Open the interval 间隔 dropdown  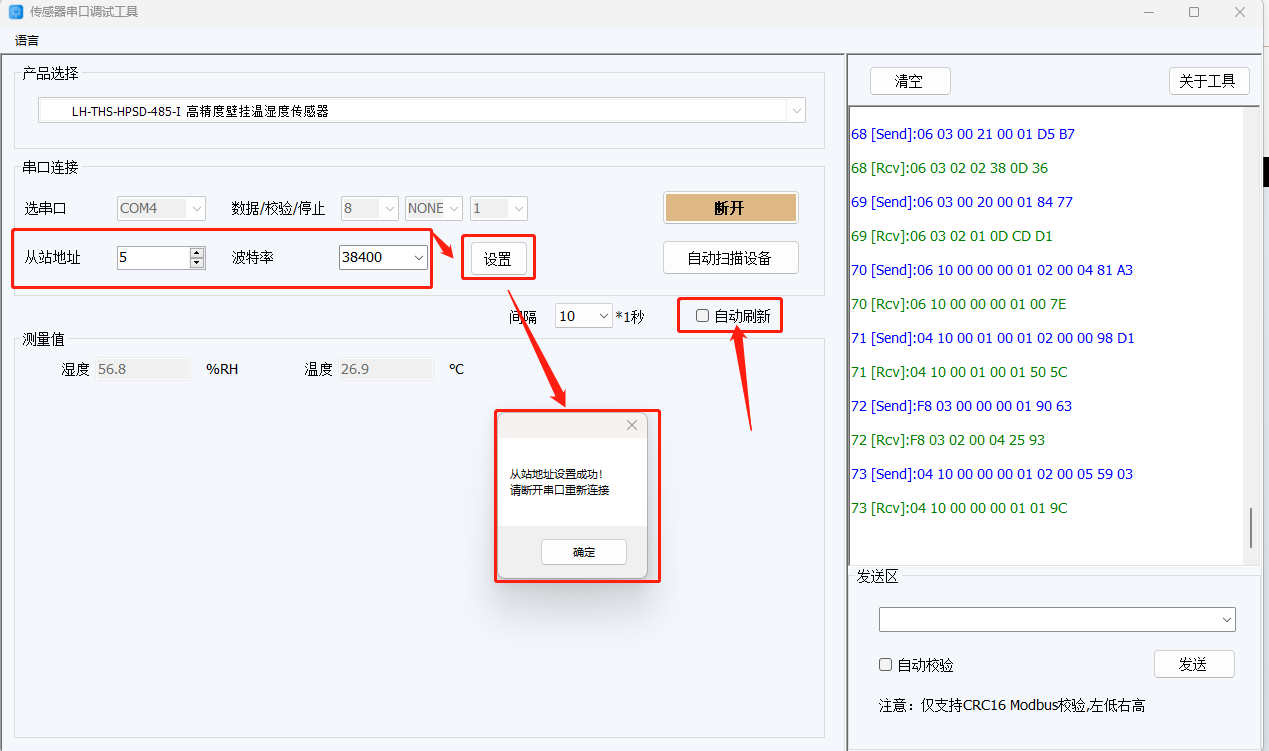[603, 316]
